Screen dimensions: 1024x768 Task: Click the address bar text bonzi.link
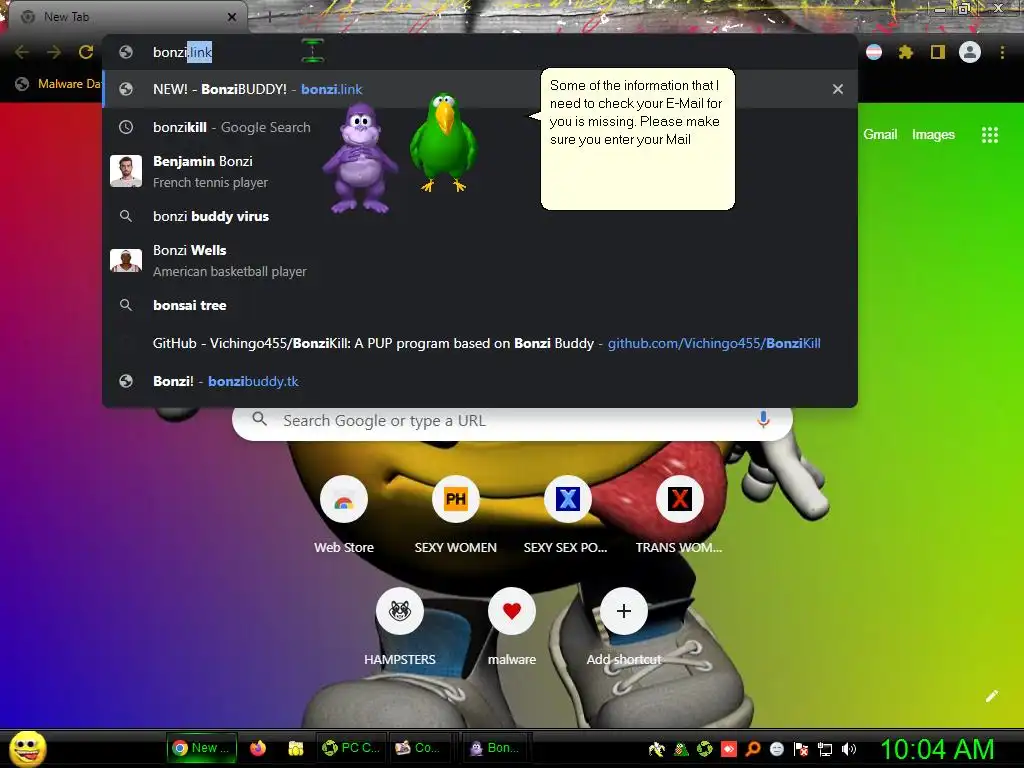[182, 52]
